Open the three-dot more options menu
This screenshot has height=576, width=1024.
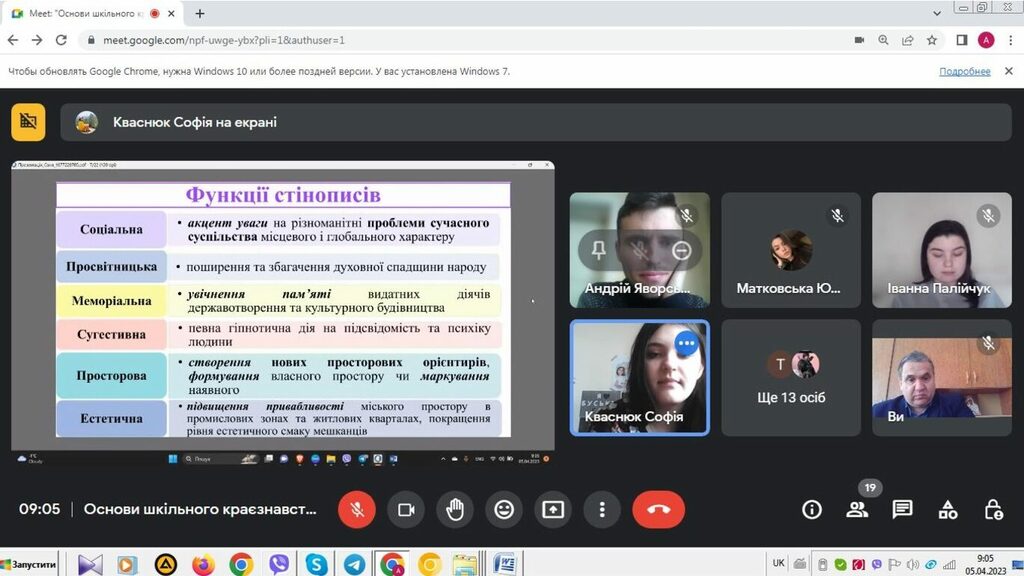click(x=602, y=509)
